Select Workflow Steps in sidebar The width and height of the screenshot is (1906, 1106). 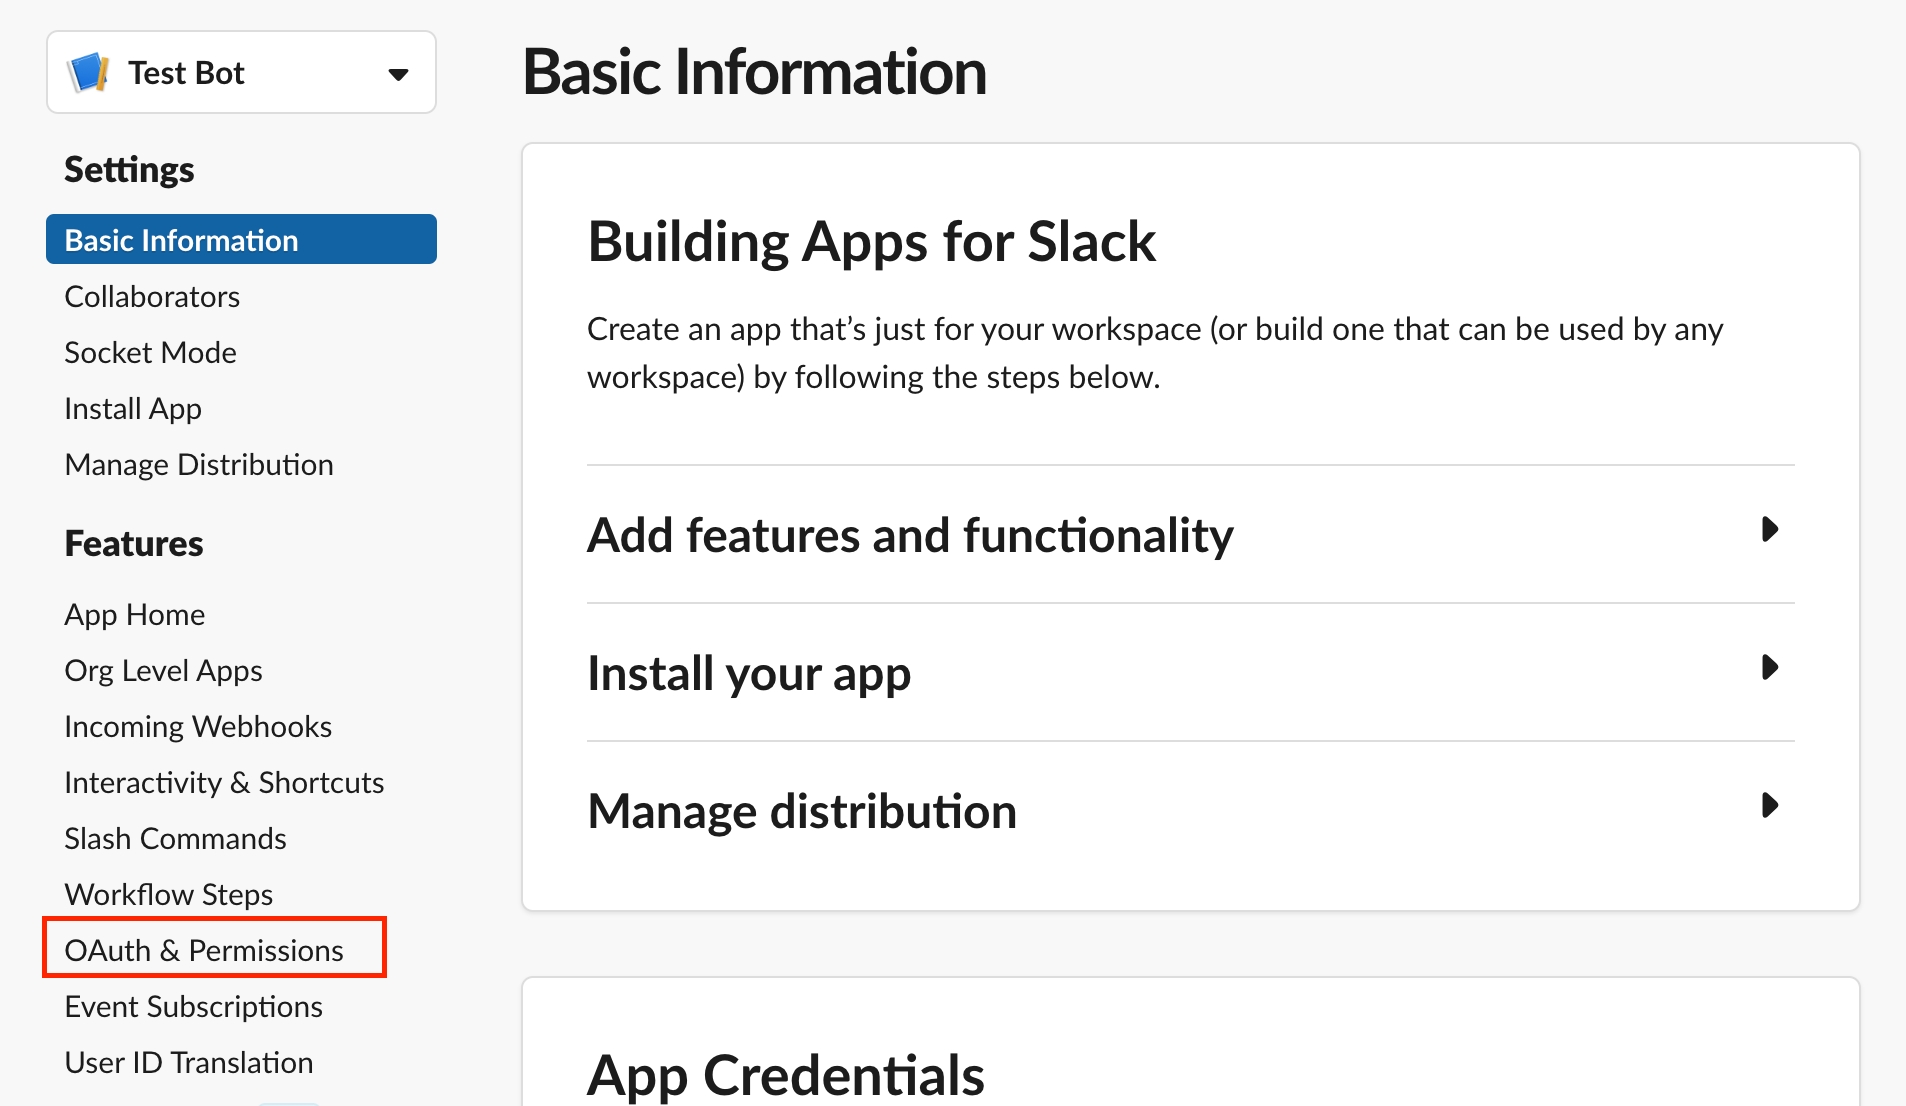[168, 895]
